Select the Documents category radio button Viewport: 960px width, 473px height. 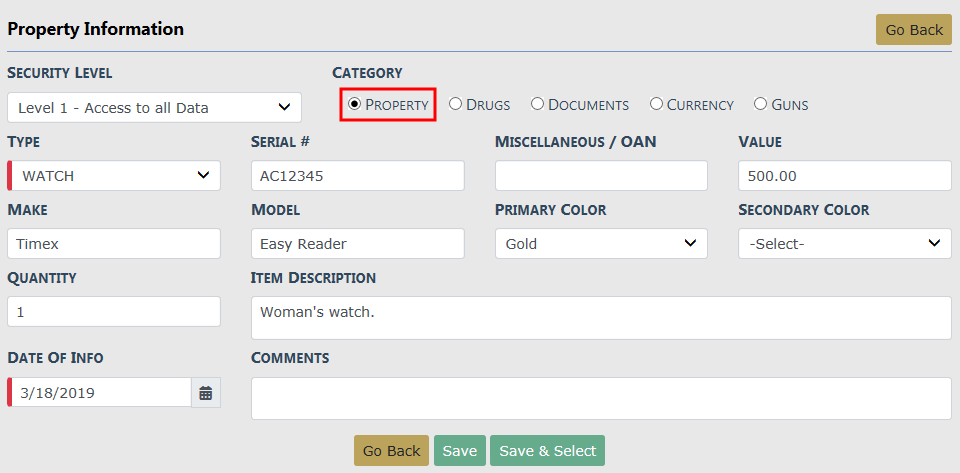(x=537, y=104)
